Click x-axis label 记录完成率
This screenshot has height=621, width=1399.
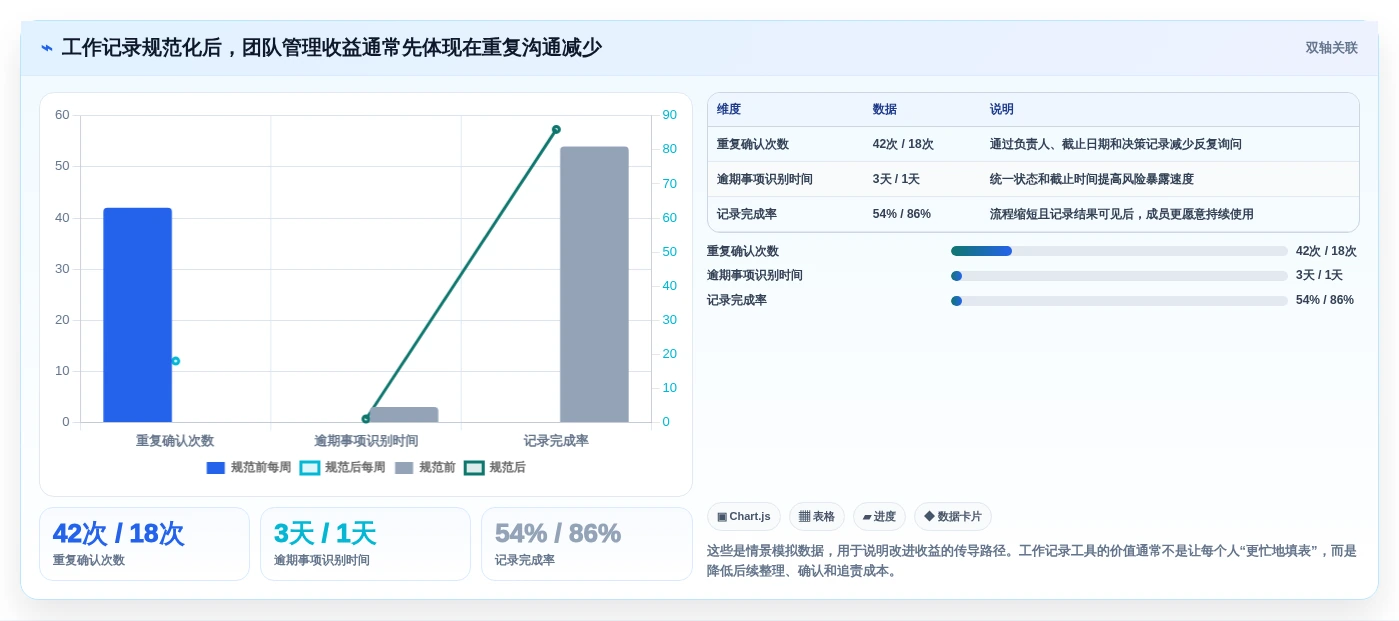(x=556, y=441)
